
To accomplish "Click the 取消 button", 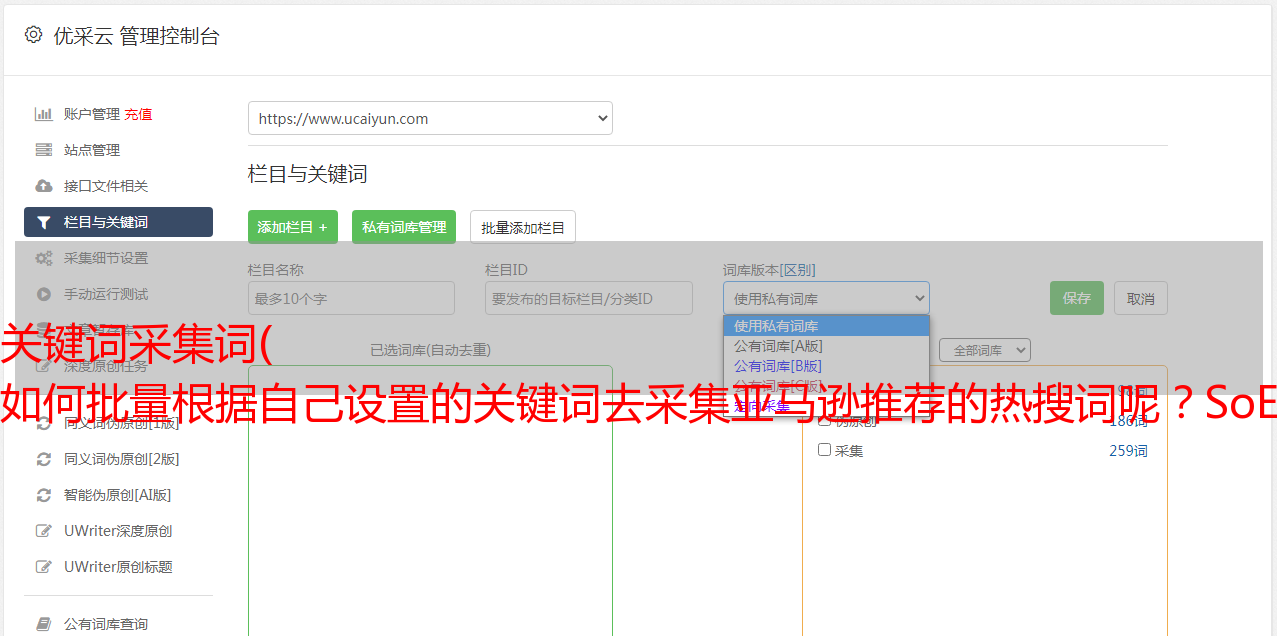I will coord(1141,298).
